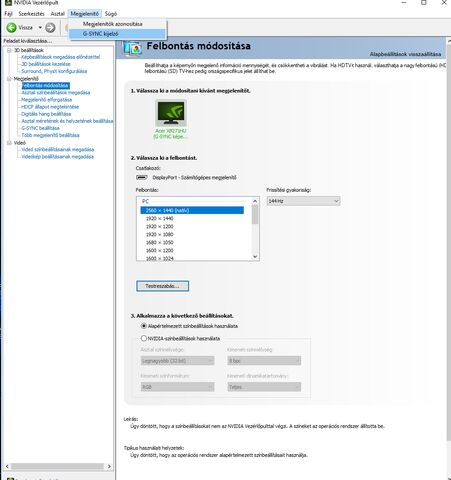The height and width of the screenshot is (480, 451).
Task: Open G-SYNC beállítása in tree
Action: [x=40, y=128]
